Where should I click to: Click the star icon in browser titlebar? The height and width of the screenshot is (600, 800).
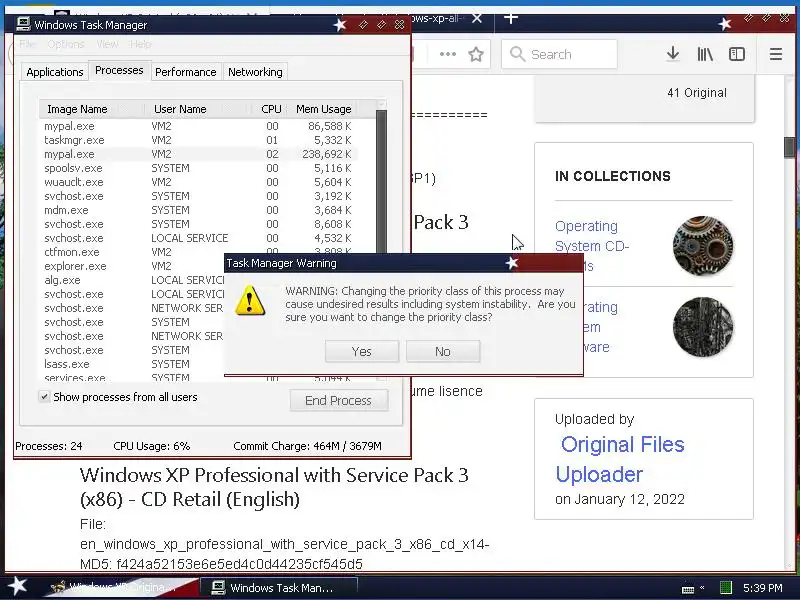[x=724, y=23]
